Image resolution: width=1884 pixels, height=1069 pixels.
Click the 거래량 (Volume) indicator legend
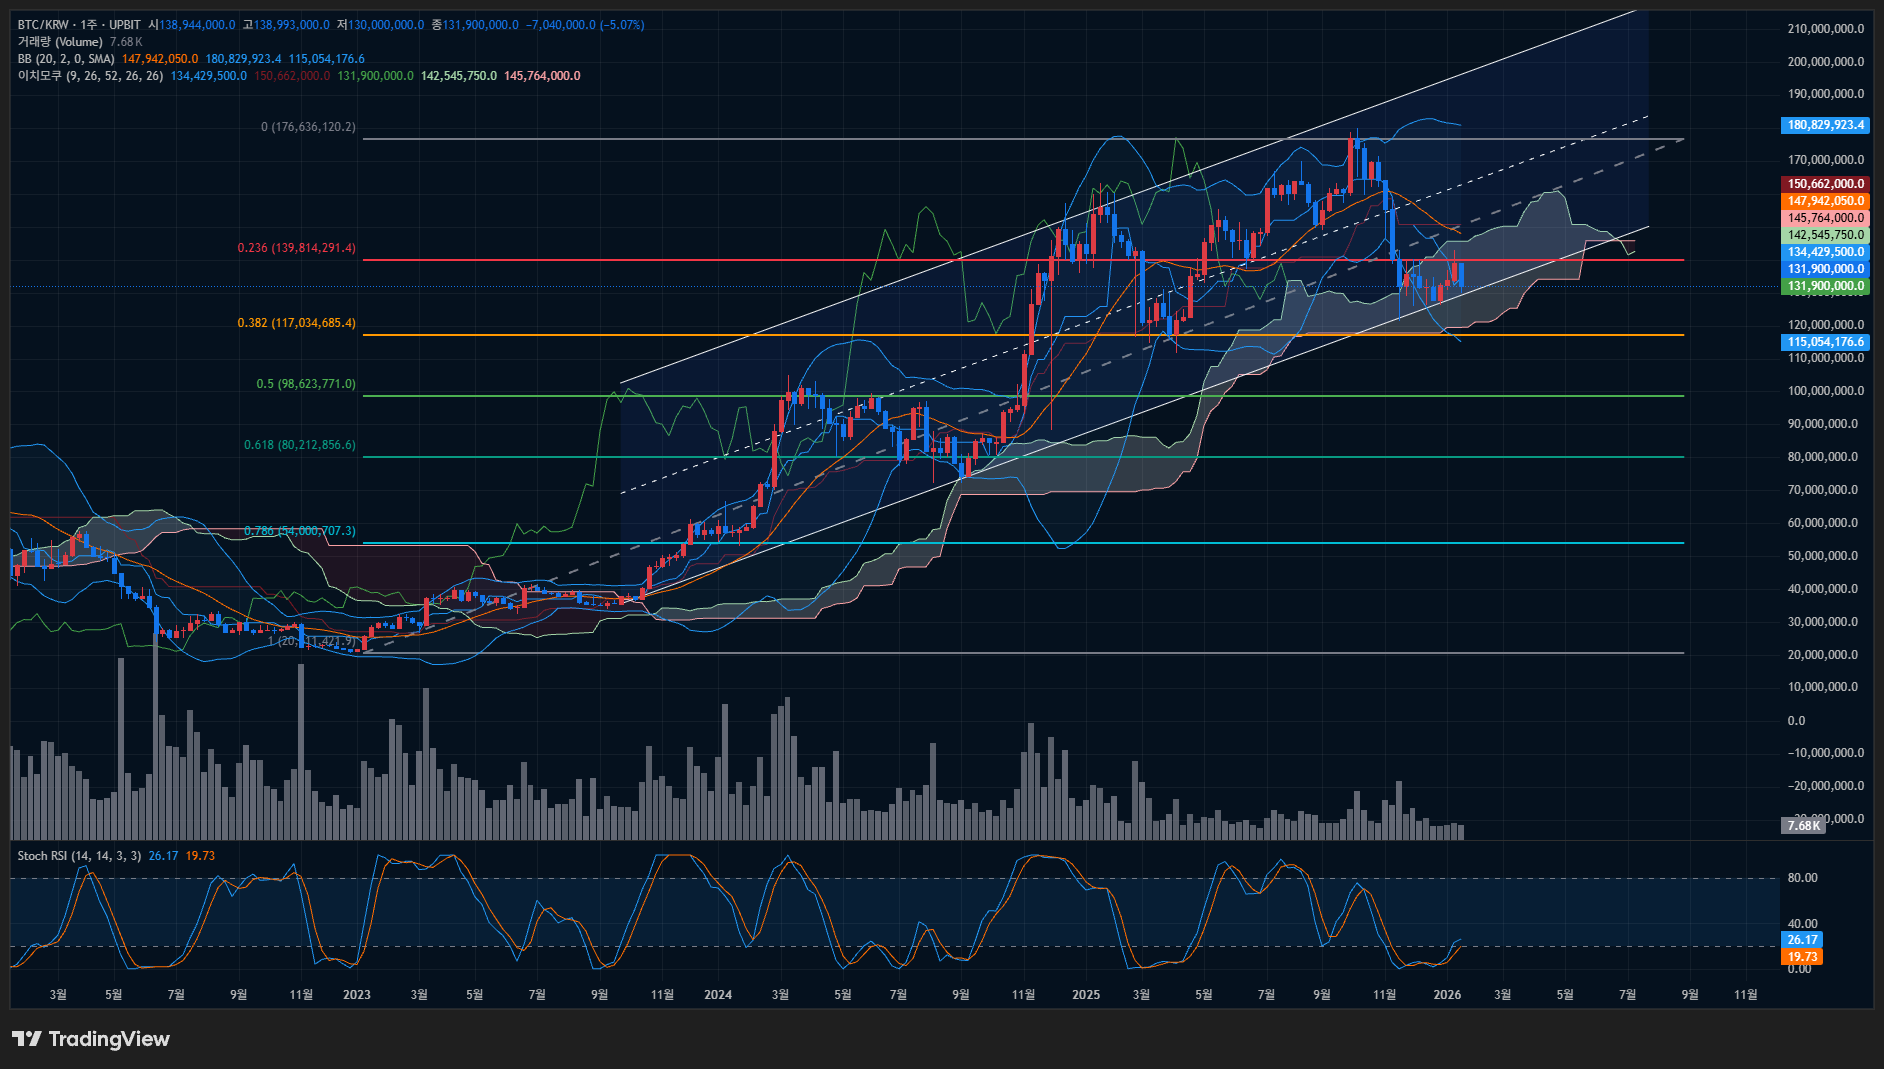(x=60, y=42)
